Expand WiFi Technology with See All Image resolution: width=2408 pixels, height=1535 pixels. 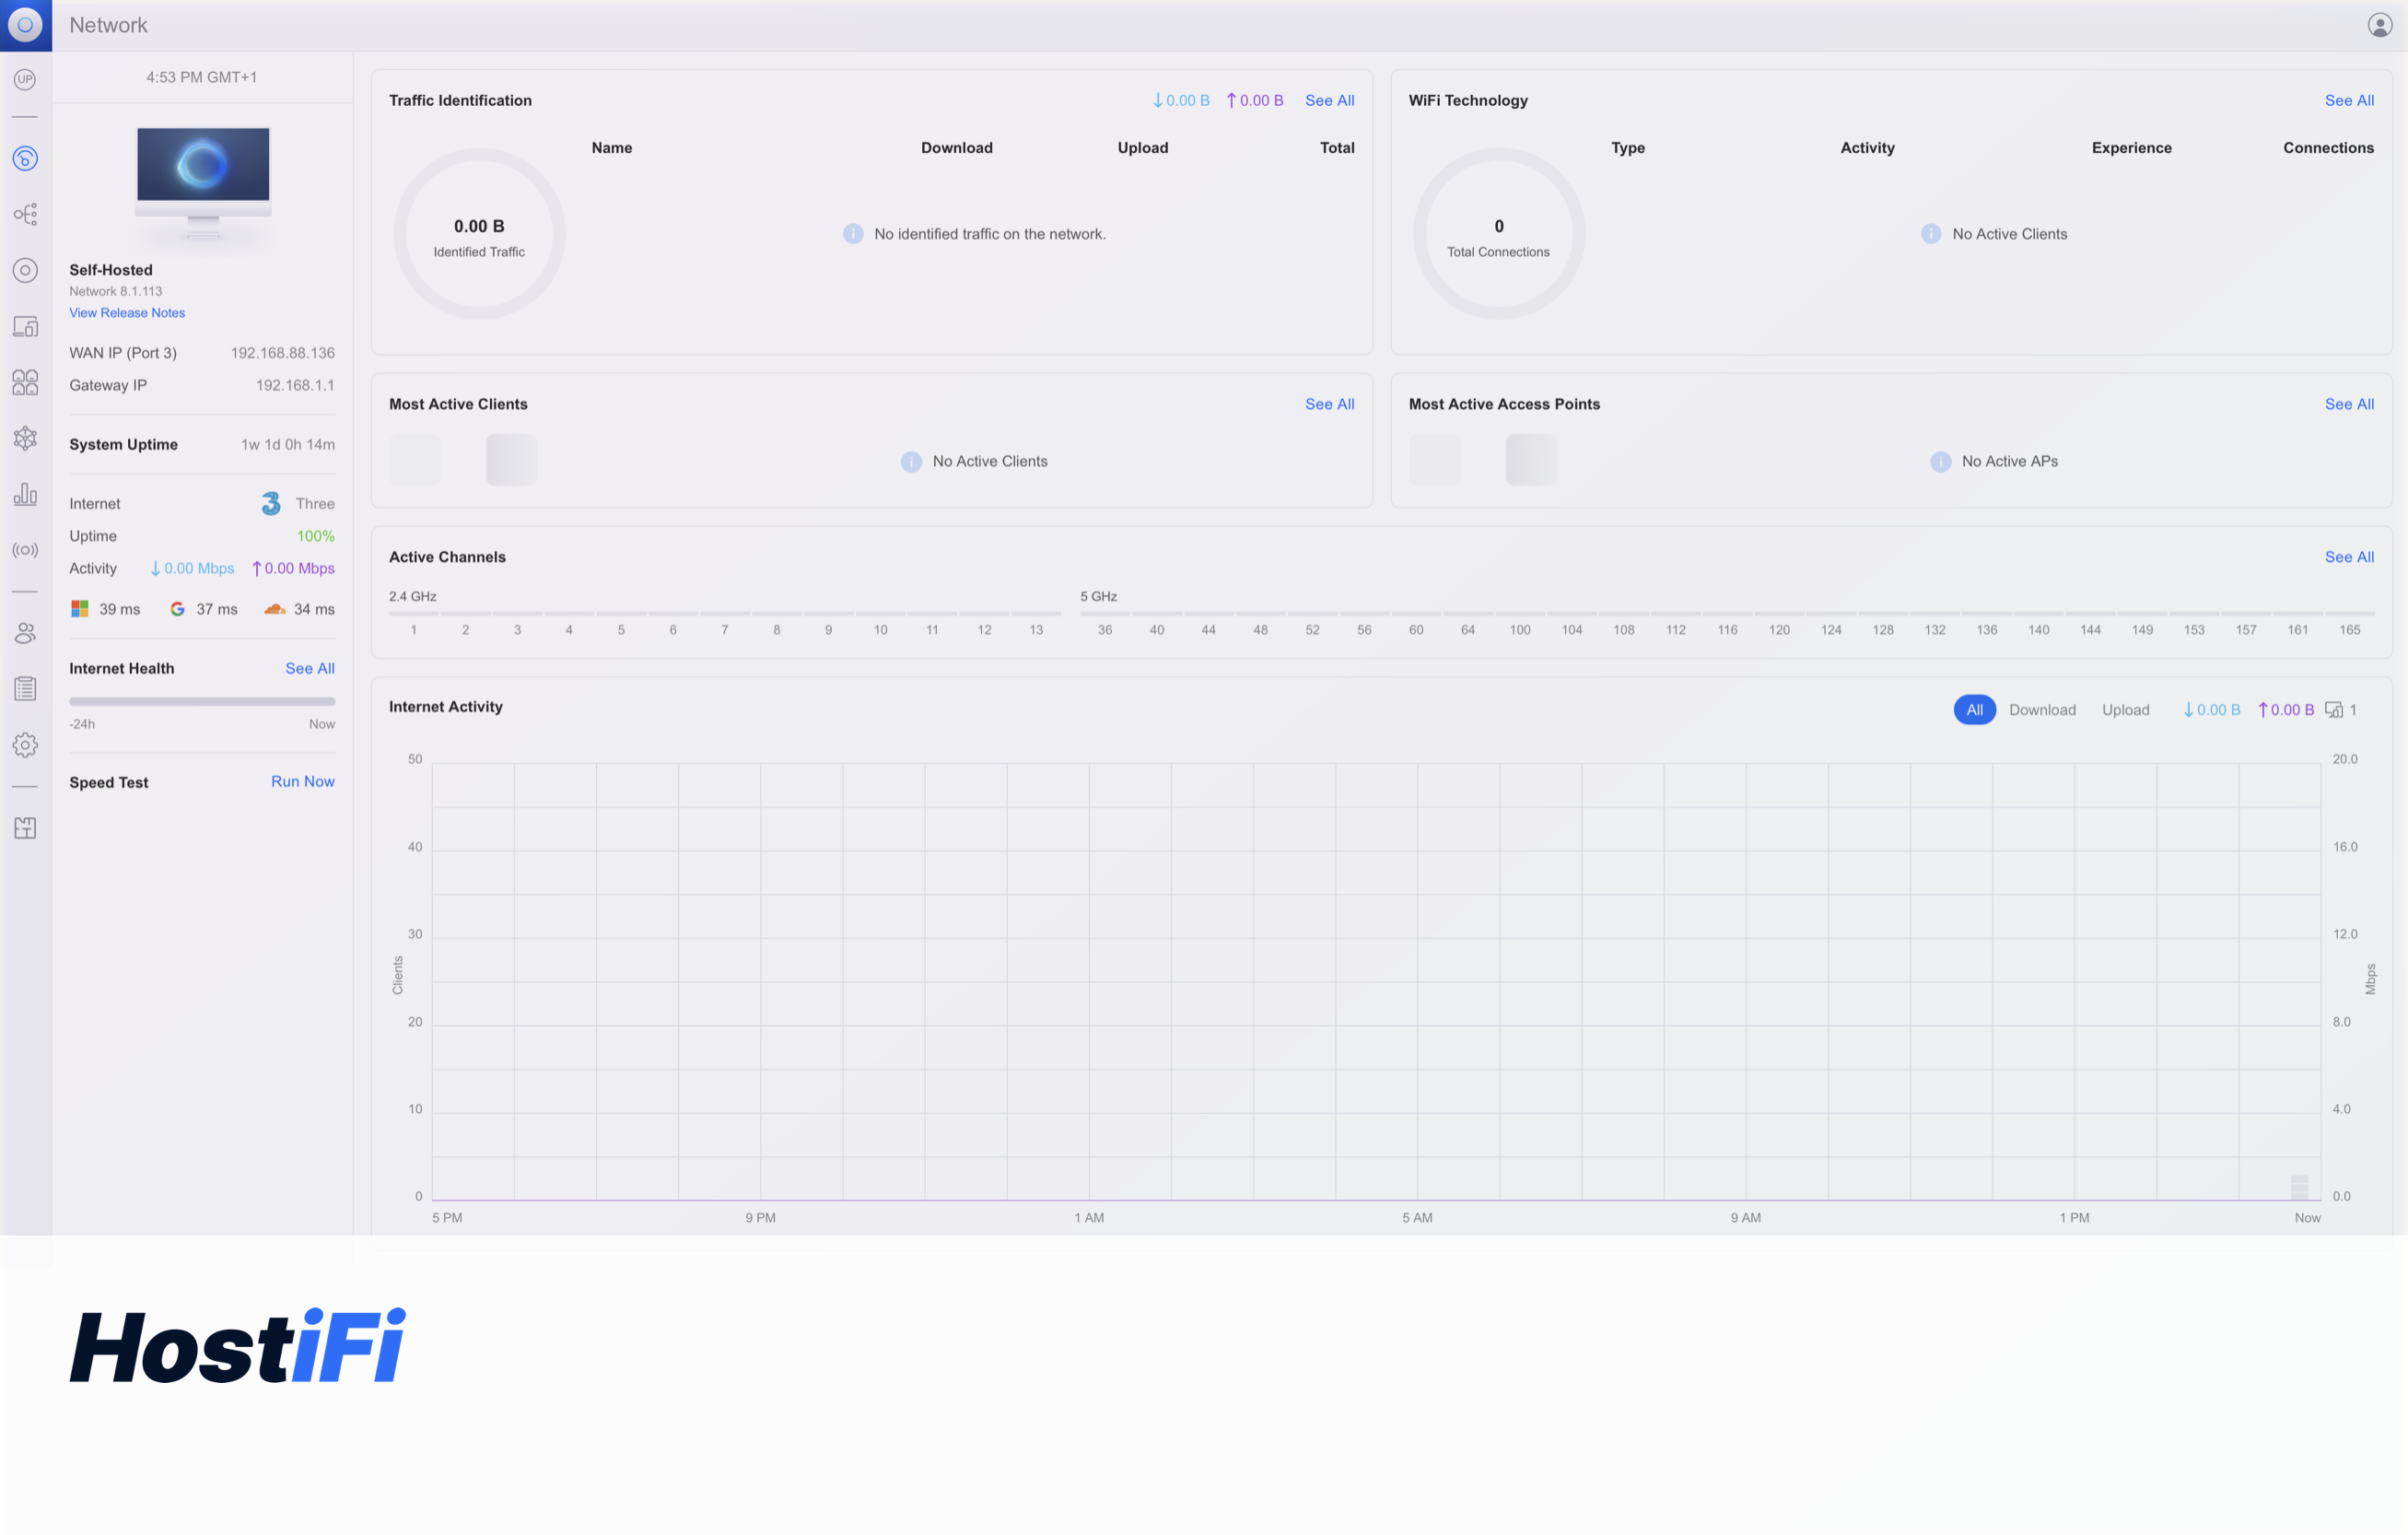point(2350,100)
